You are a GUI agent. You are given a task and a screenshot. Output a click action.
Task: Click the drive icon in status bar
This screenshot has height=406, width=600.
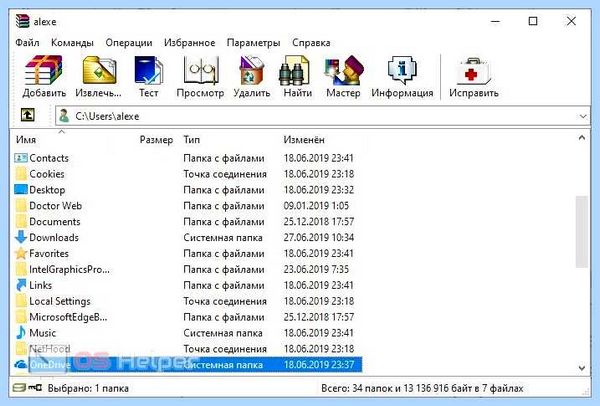coord(18,388)
